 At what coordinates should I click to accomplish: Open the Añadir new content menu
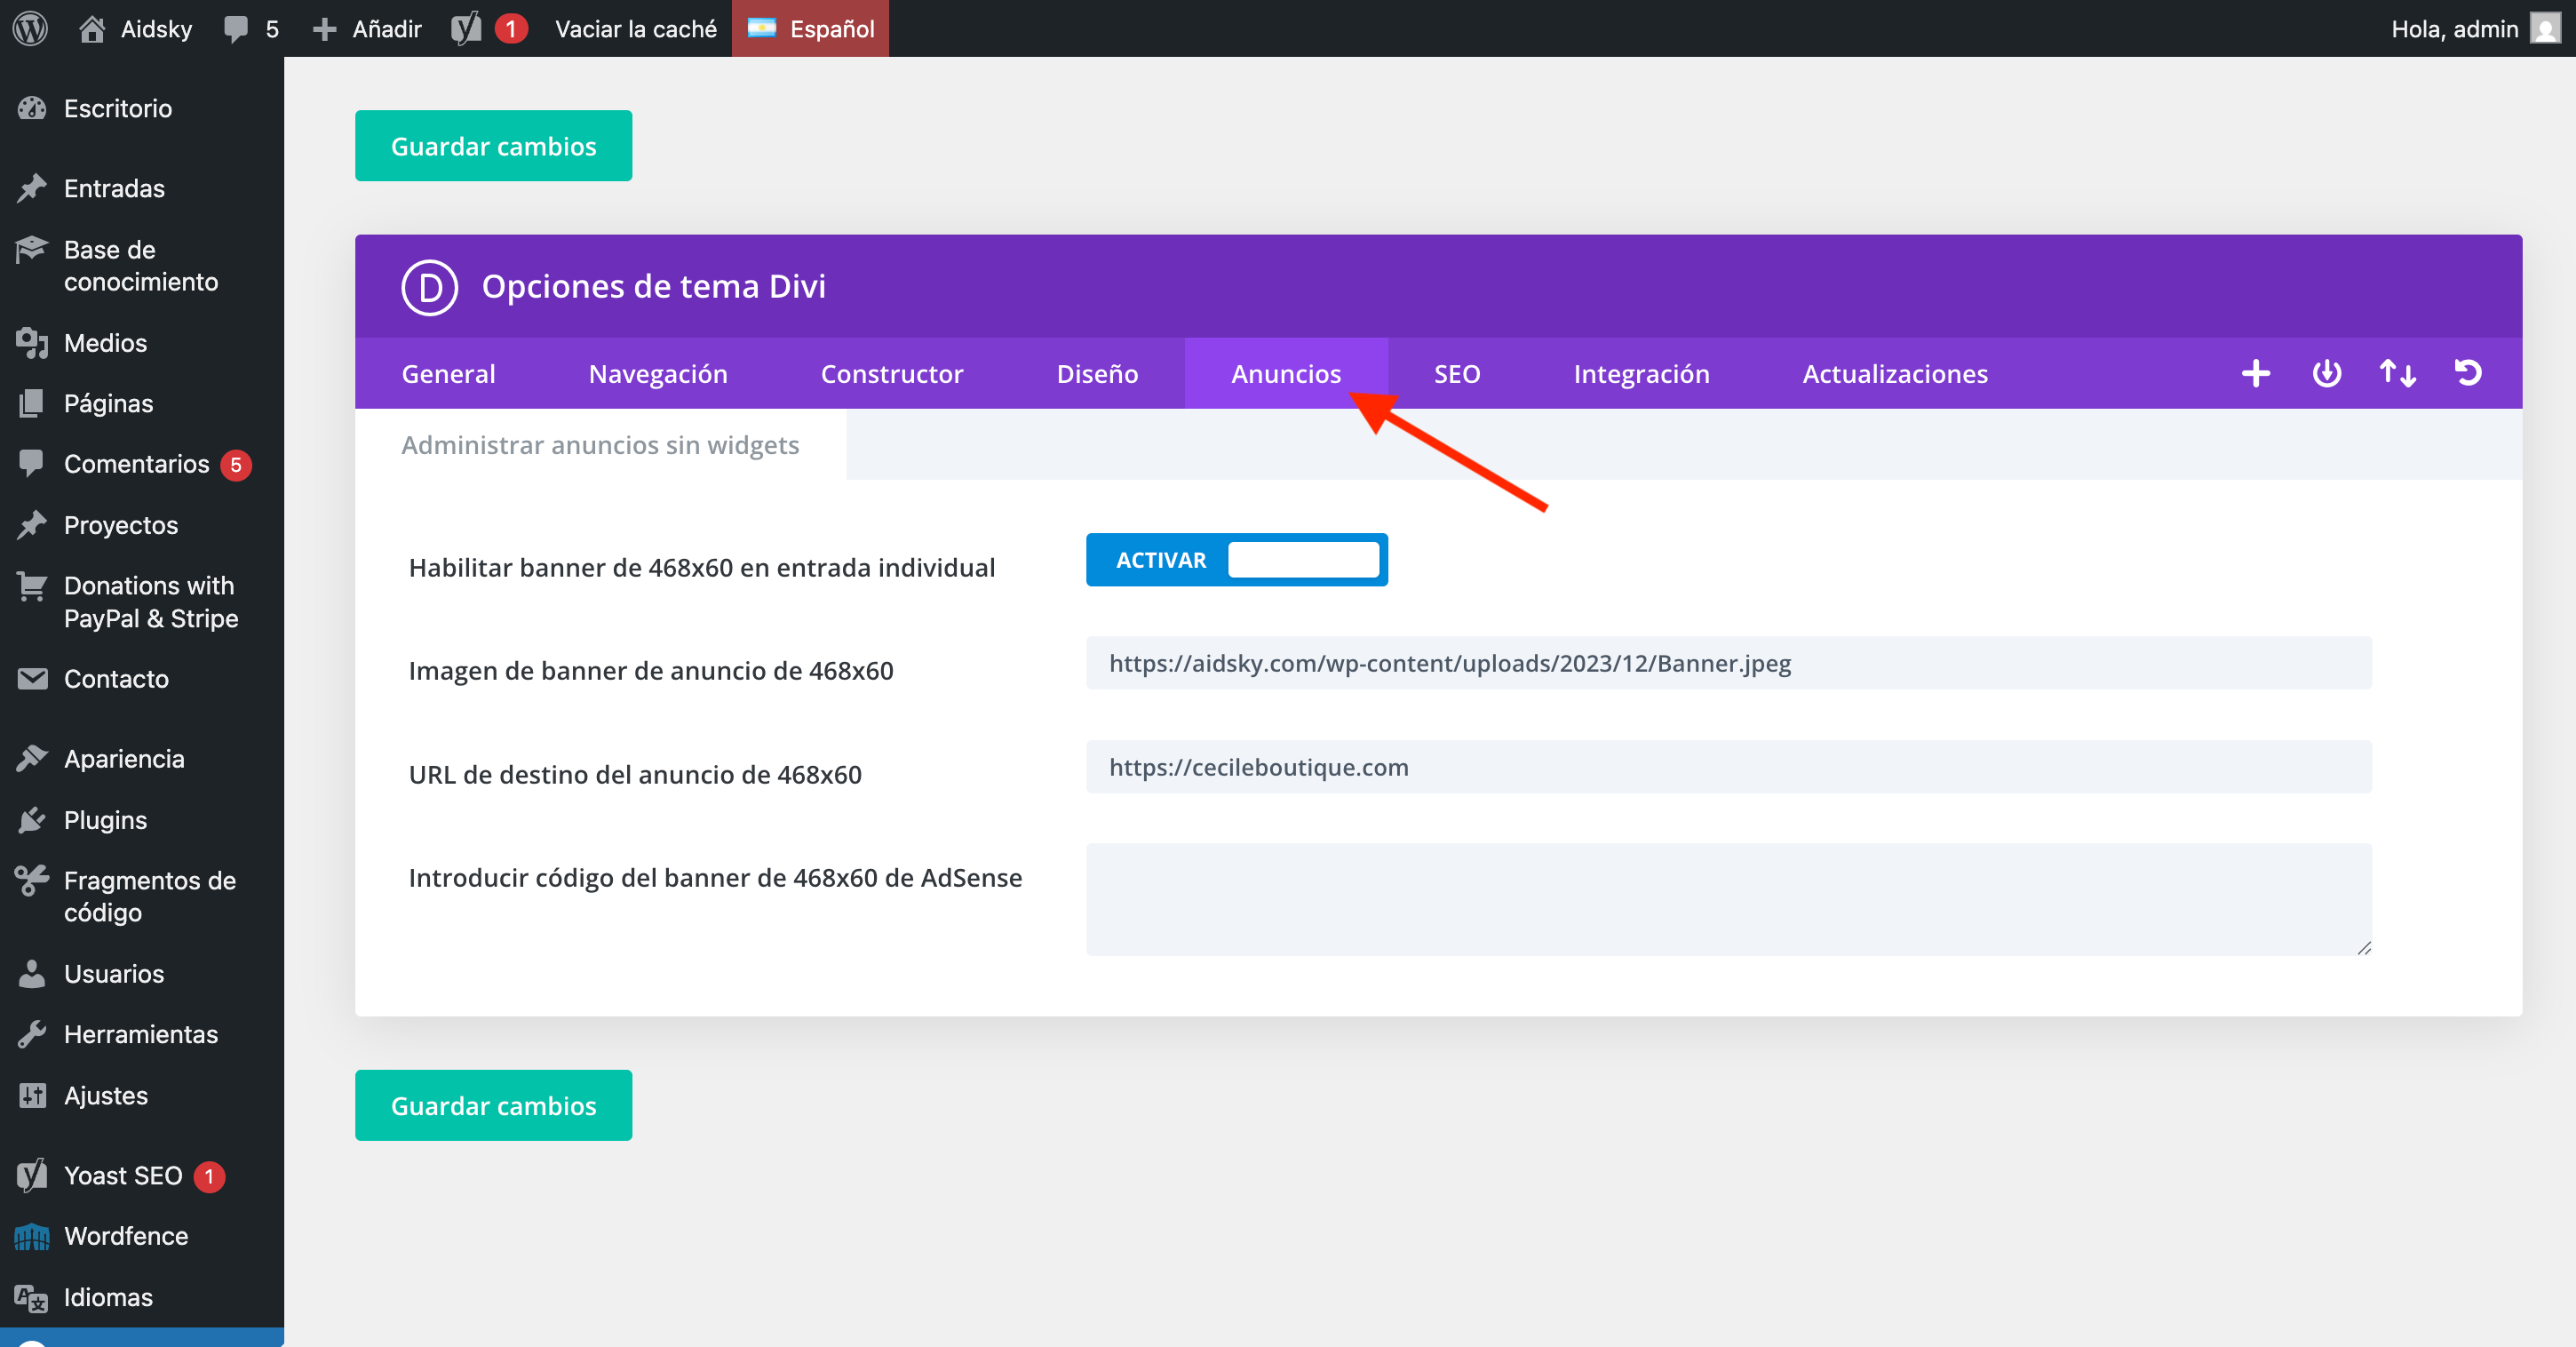pos(367,28)
